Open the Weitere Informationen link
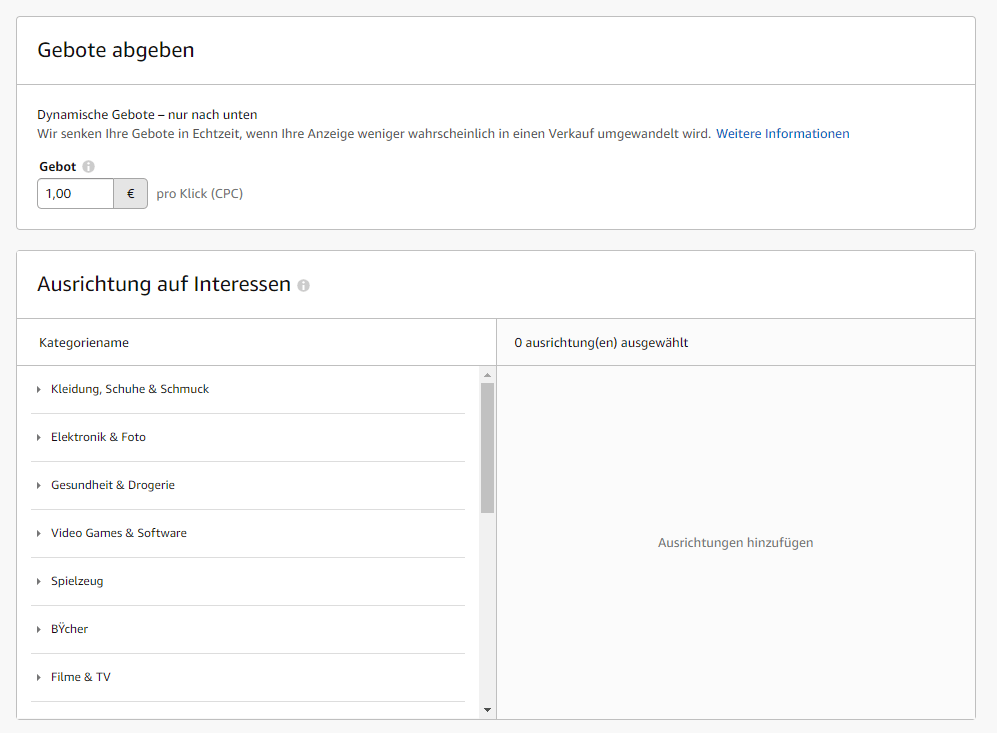Screen dimensions: 997x733 [x=783, y=134]
